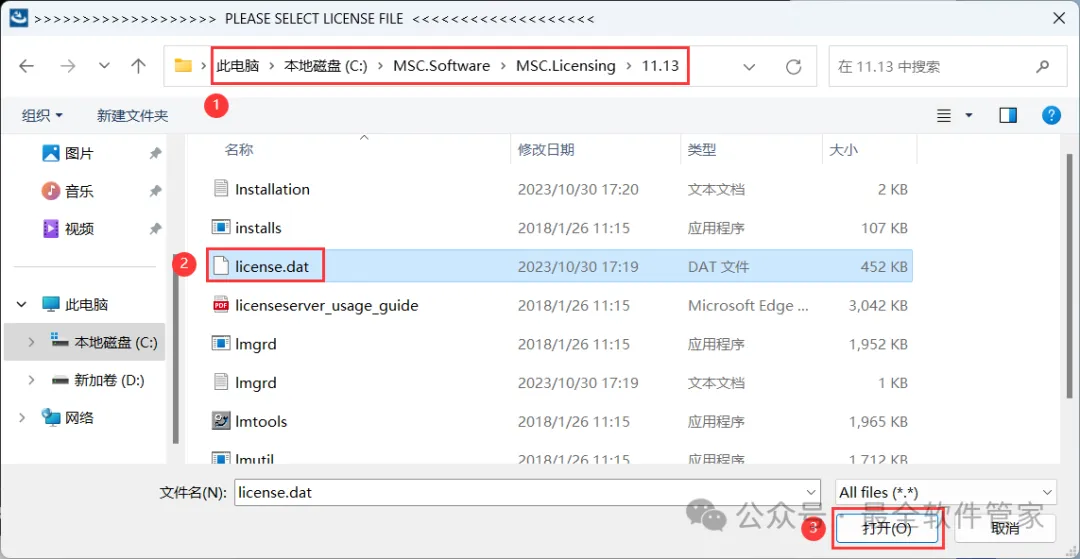
Task: Select 本地磁盘 (C:) in the tree
Action: [x=104, y=342]
